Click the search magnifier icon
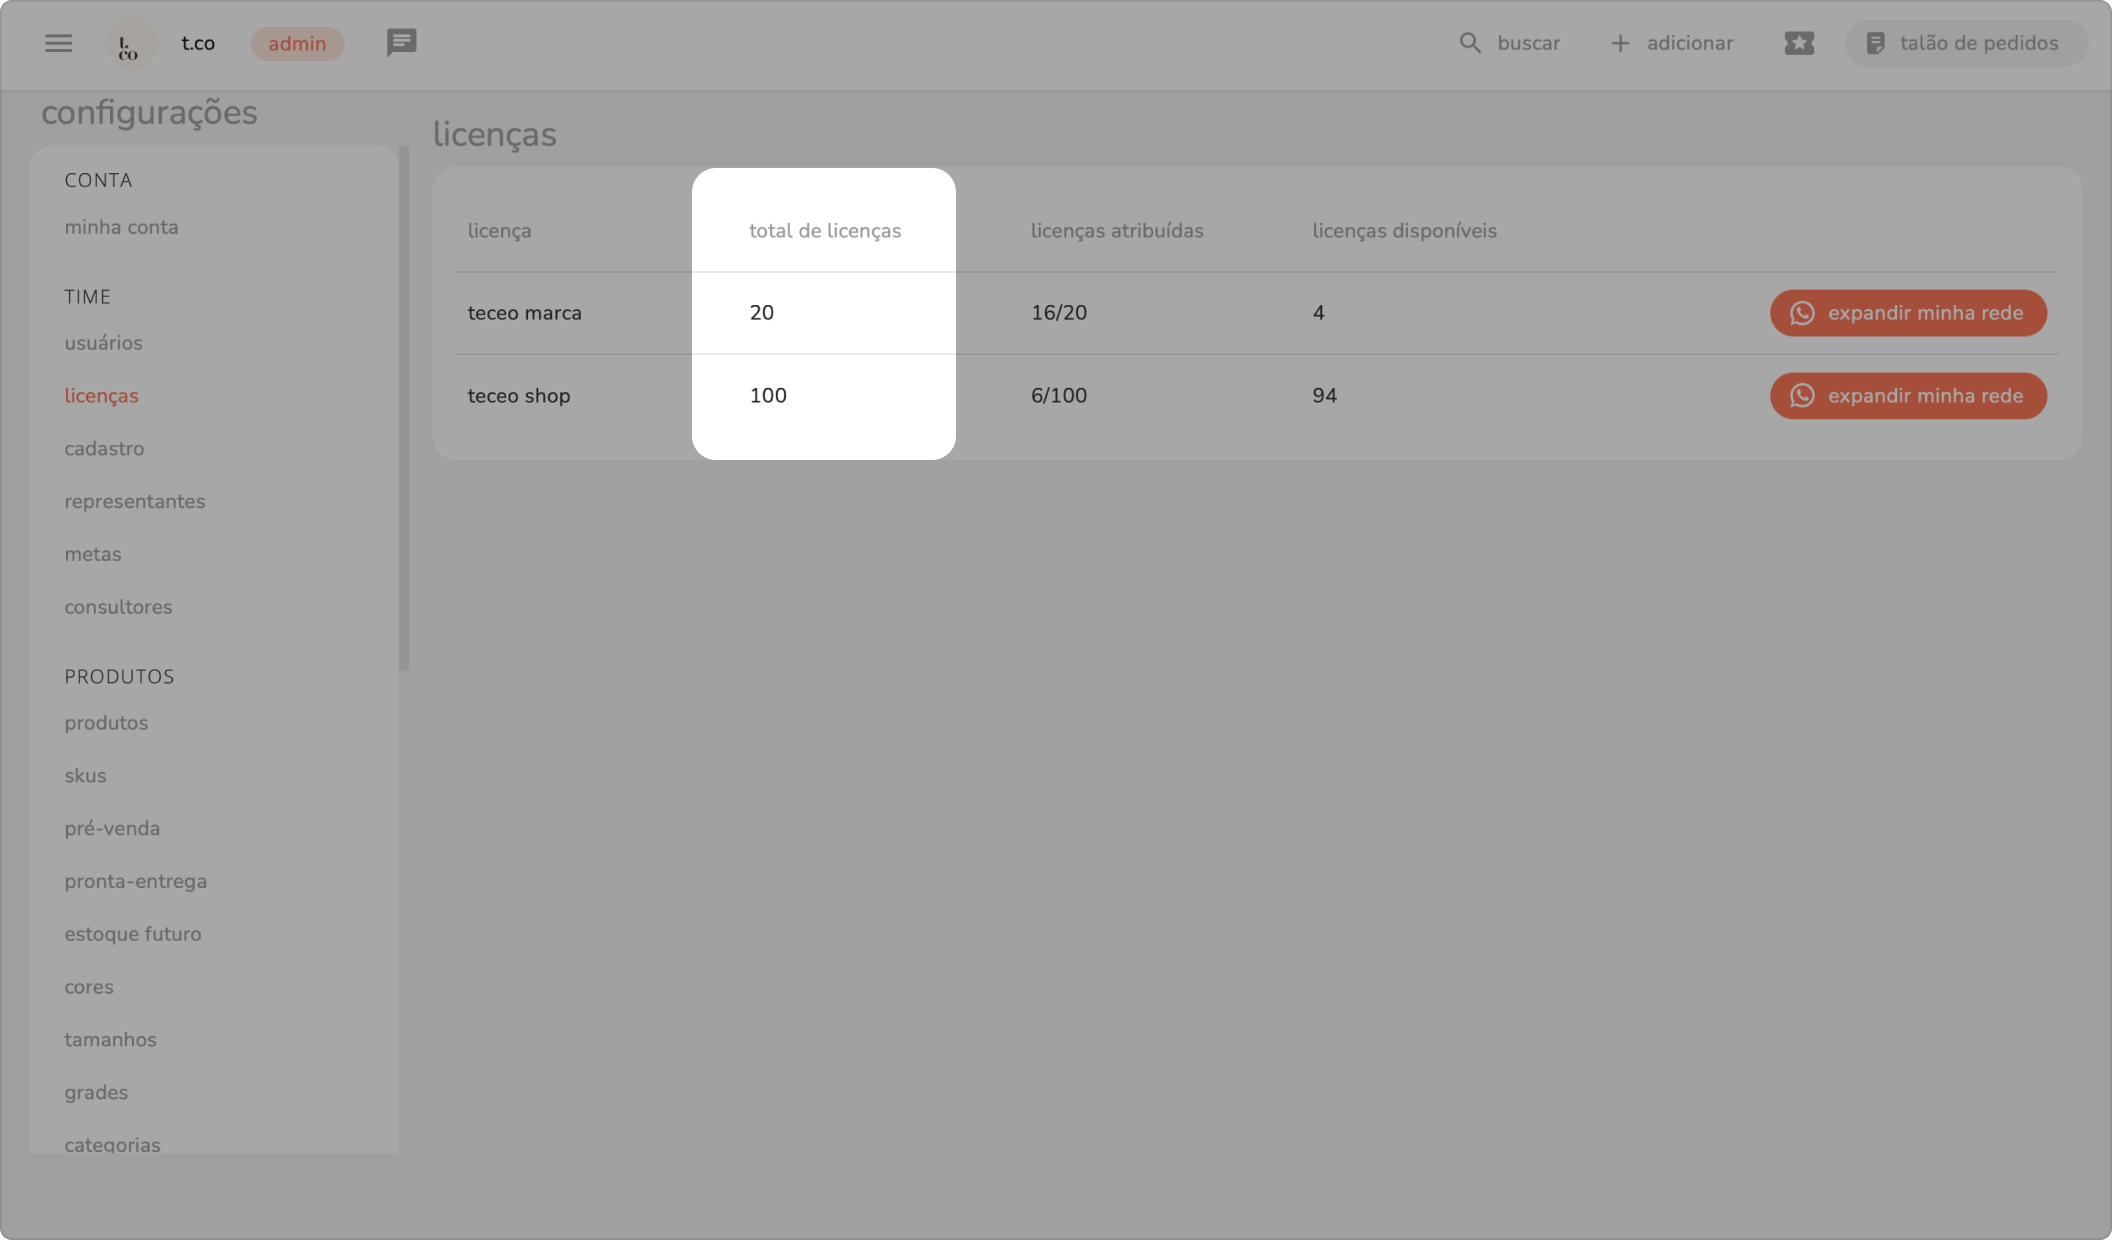Image resolution: width=2112 pixels, height=1240 pixels. (1469, 43)
